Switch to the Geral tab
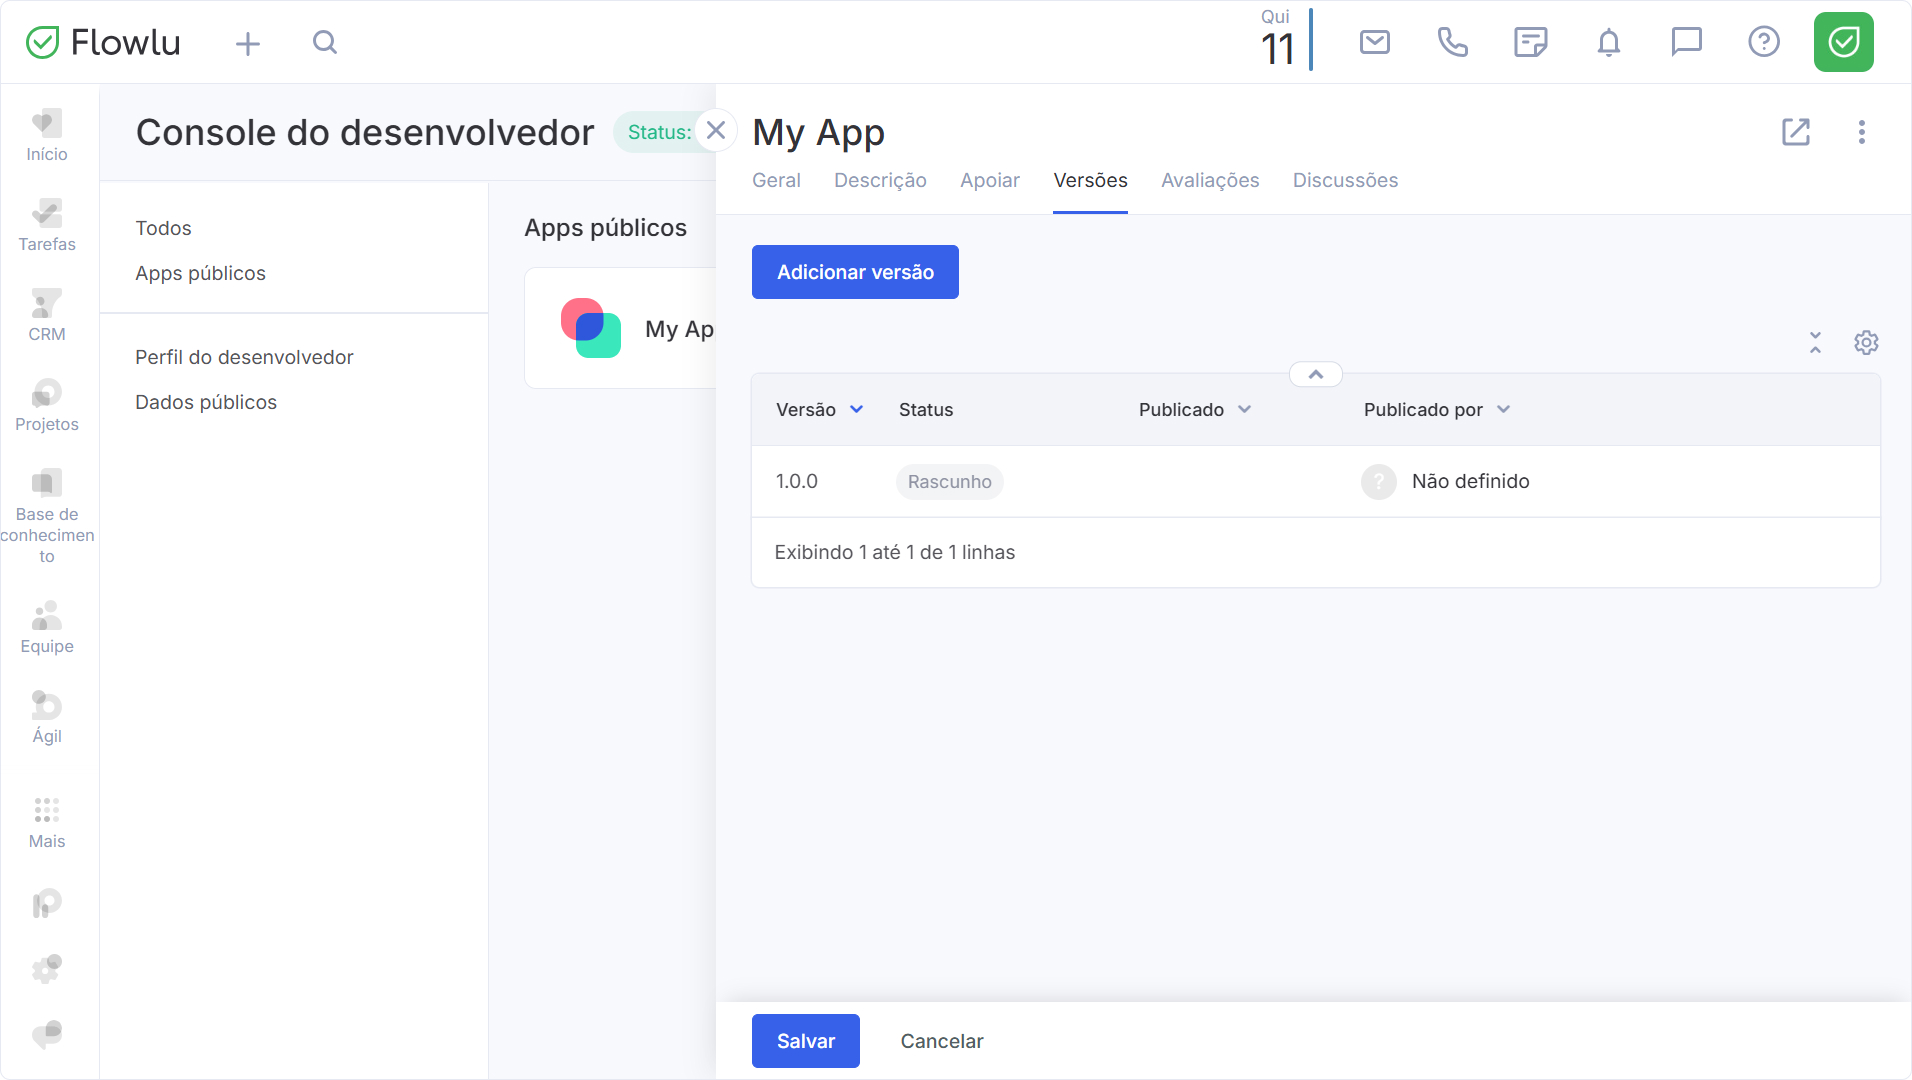This screenshot has height=1080, width=1912. [776, 180]
